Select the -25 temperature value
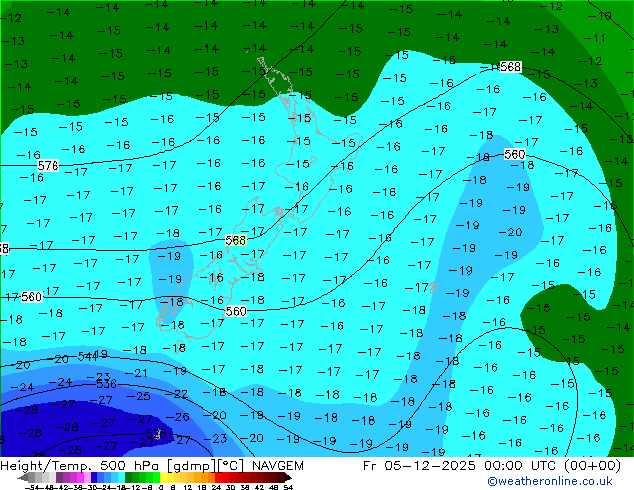The height and width of the screenshot is (490, 634). click(138, 396)
